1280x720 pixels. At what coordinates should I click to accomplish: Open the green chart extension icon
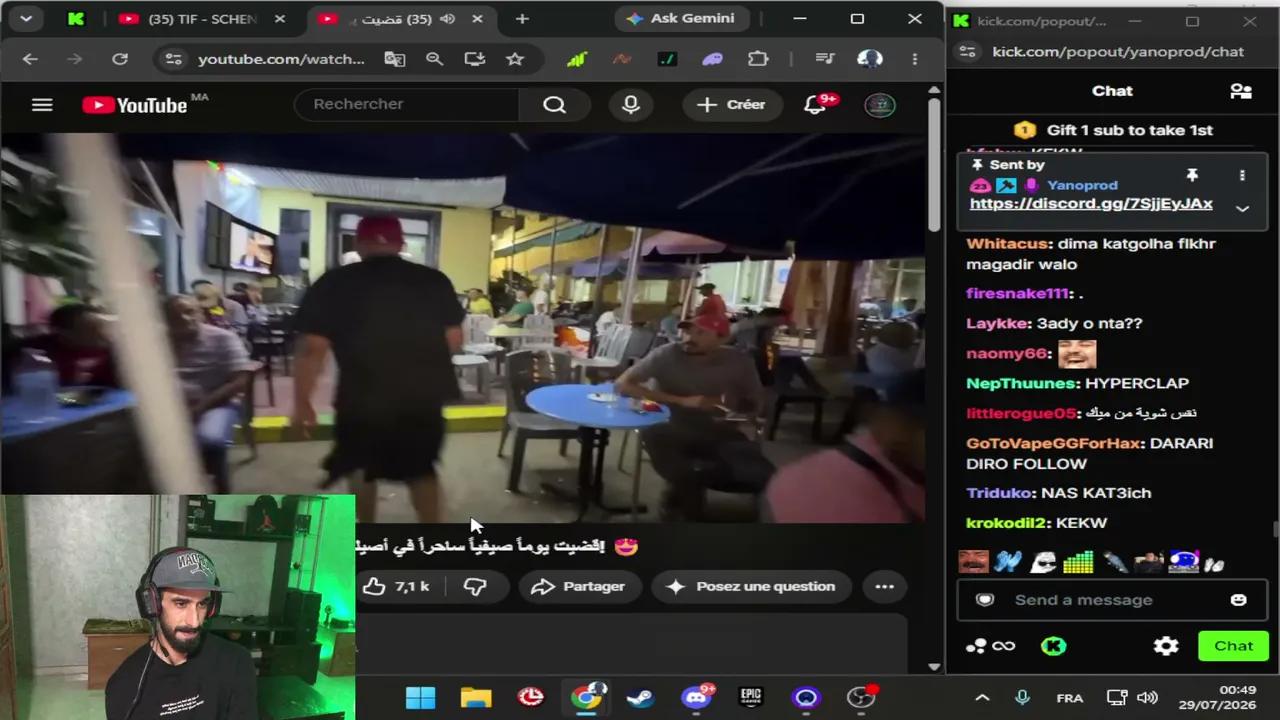click(576, 59)
